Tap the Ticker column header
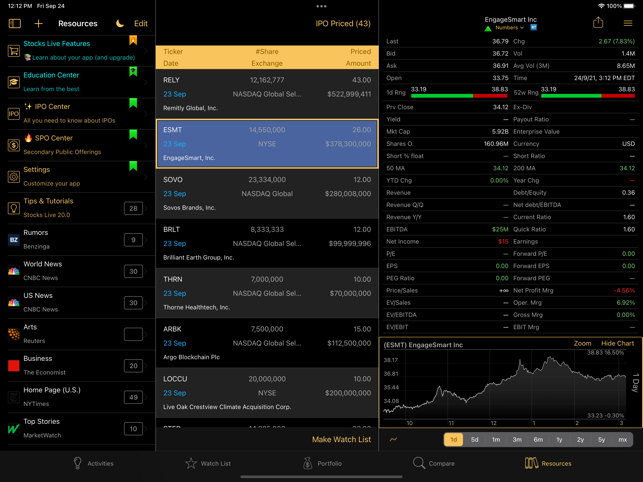643x482 pixels. pos(173,52)
